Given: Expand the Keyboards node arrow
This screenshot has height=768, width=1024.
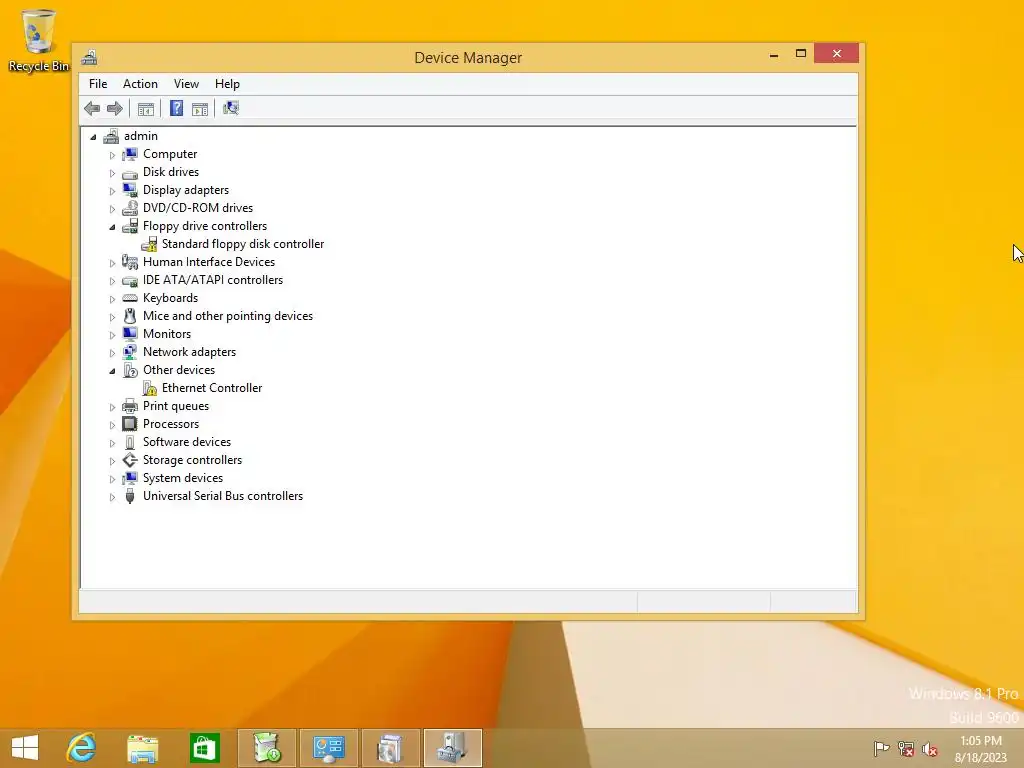Looking at the screenshot, I should (112, 299).
